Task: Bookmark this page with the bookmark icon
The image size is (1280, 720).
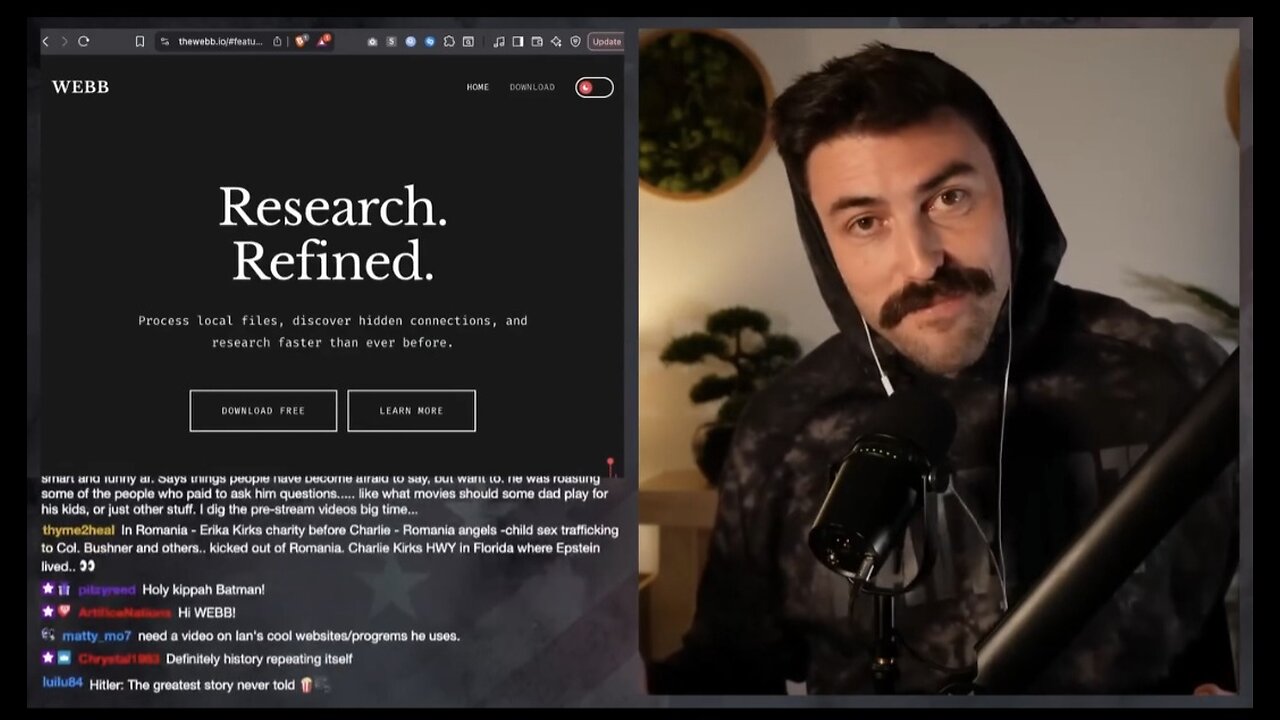Action: tap(140, 41)
